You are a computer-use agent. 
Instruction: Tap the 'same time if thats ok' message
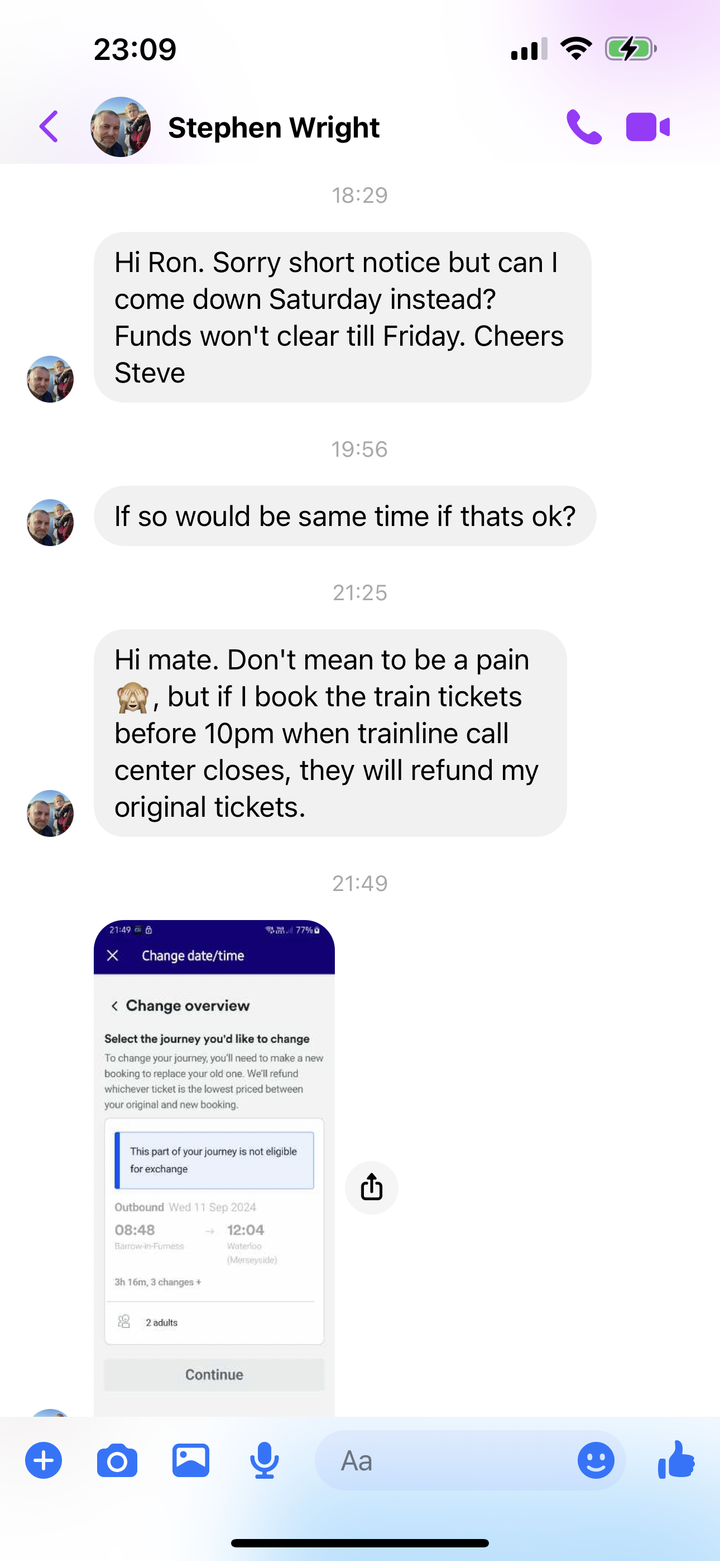pos(345,516)
